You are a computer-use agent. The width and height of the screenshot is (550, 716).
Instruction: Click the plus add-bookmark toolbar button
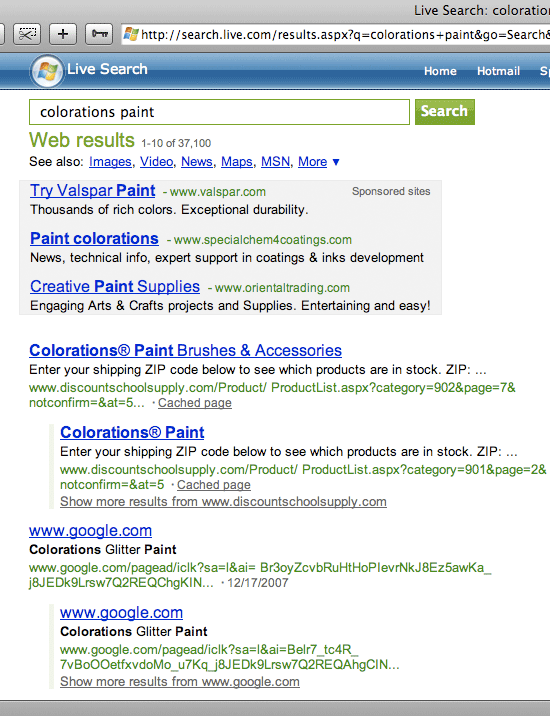point(63,34)
